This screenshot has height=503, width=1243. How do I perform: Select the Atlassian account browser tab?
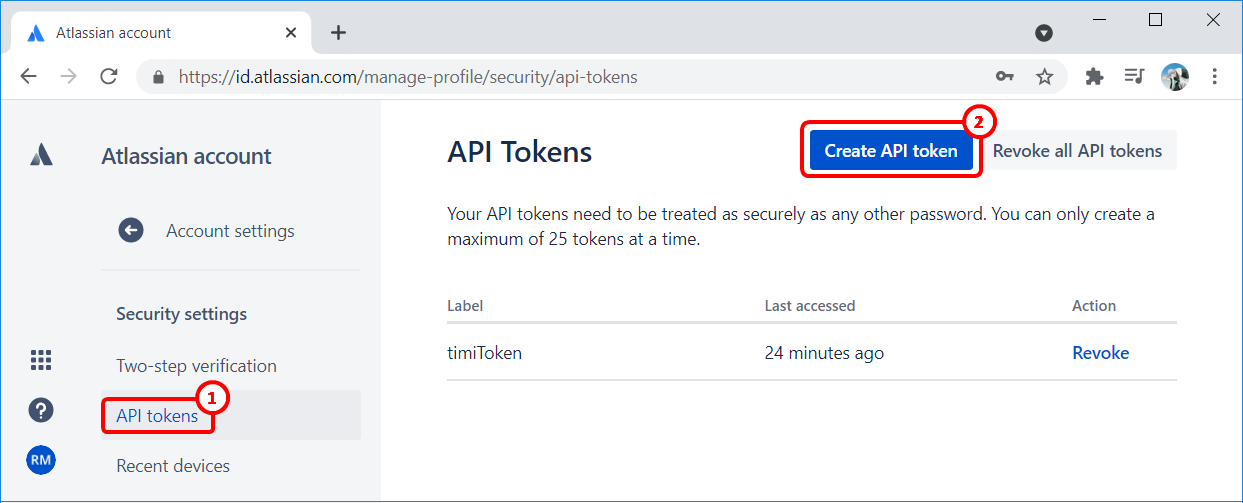161,32
